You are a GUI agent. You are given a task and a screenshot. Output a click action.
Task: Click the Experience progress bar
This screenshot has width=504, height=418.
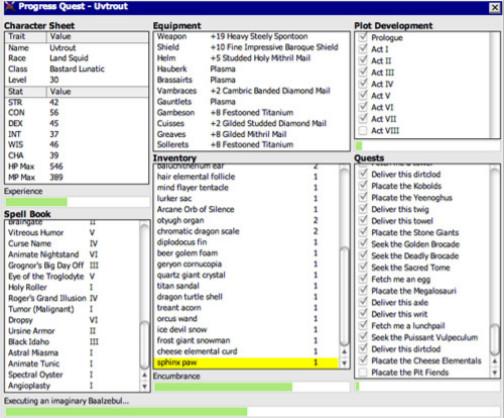pyautogui.click(x=77, y=202)
